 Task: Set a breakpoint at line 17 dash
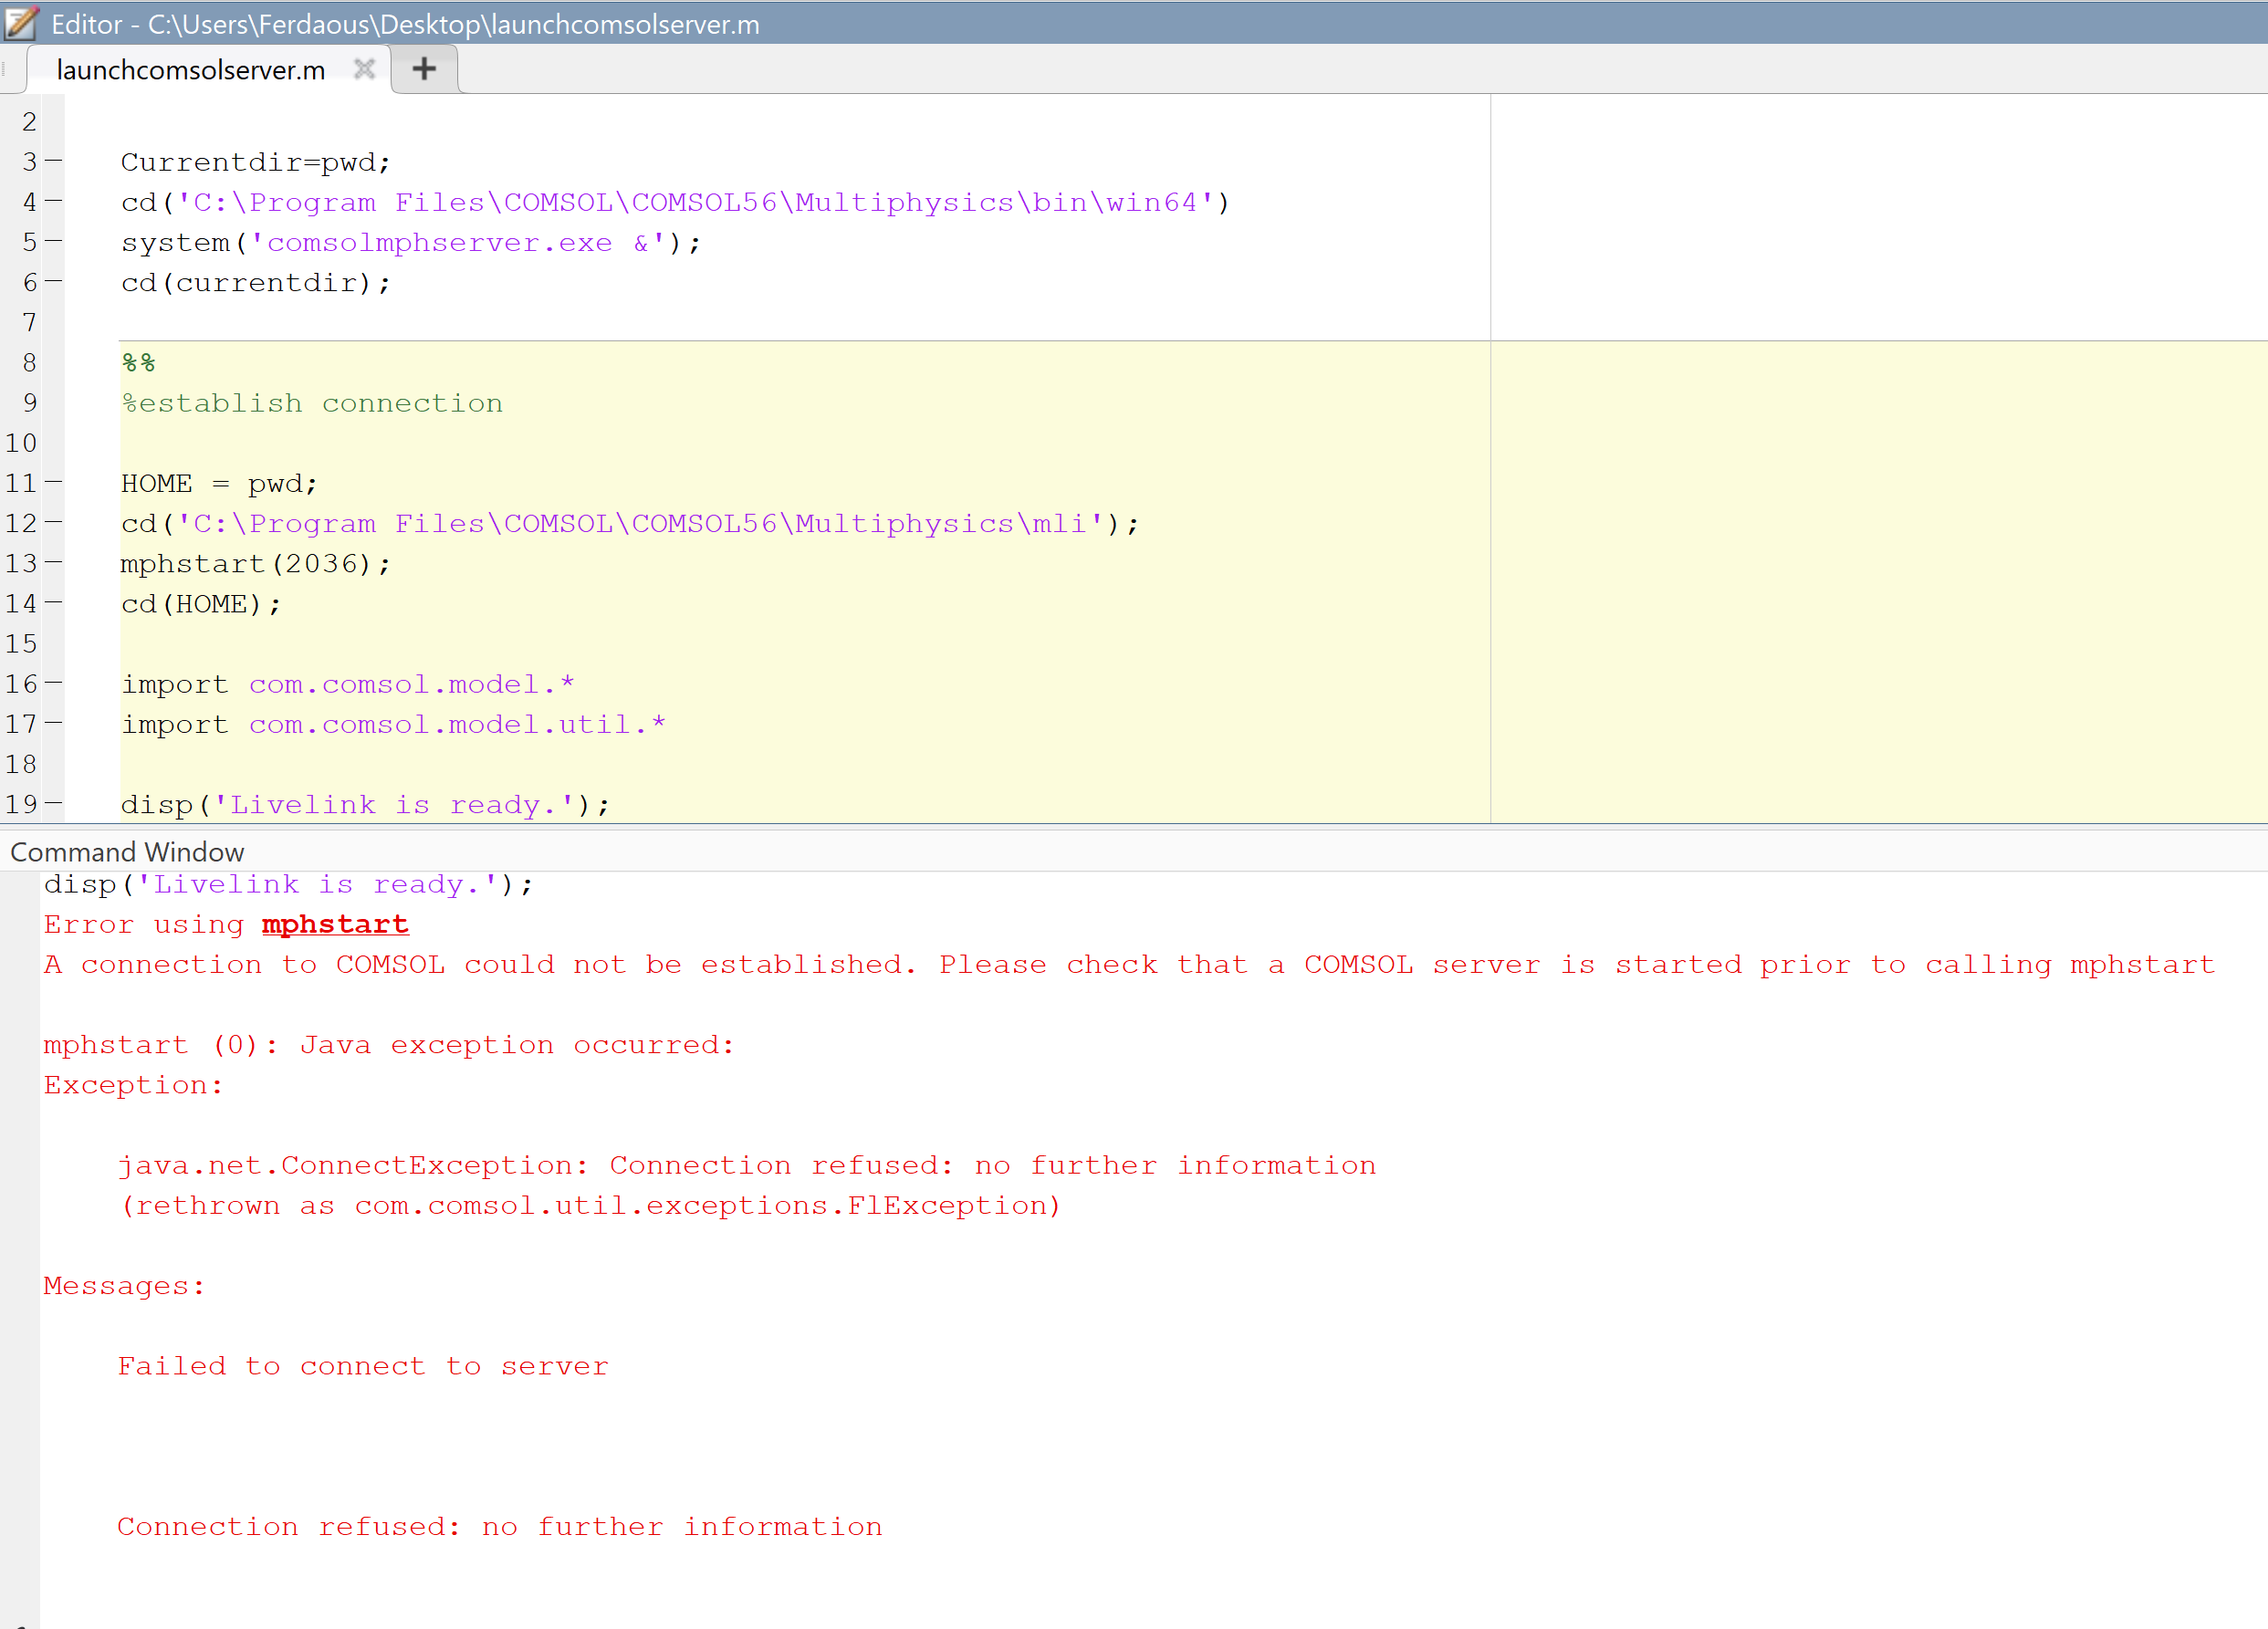click(54, 724)
